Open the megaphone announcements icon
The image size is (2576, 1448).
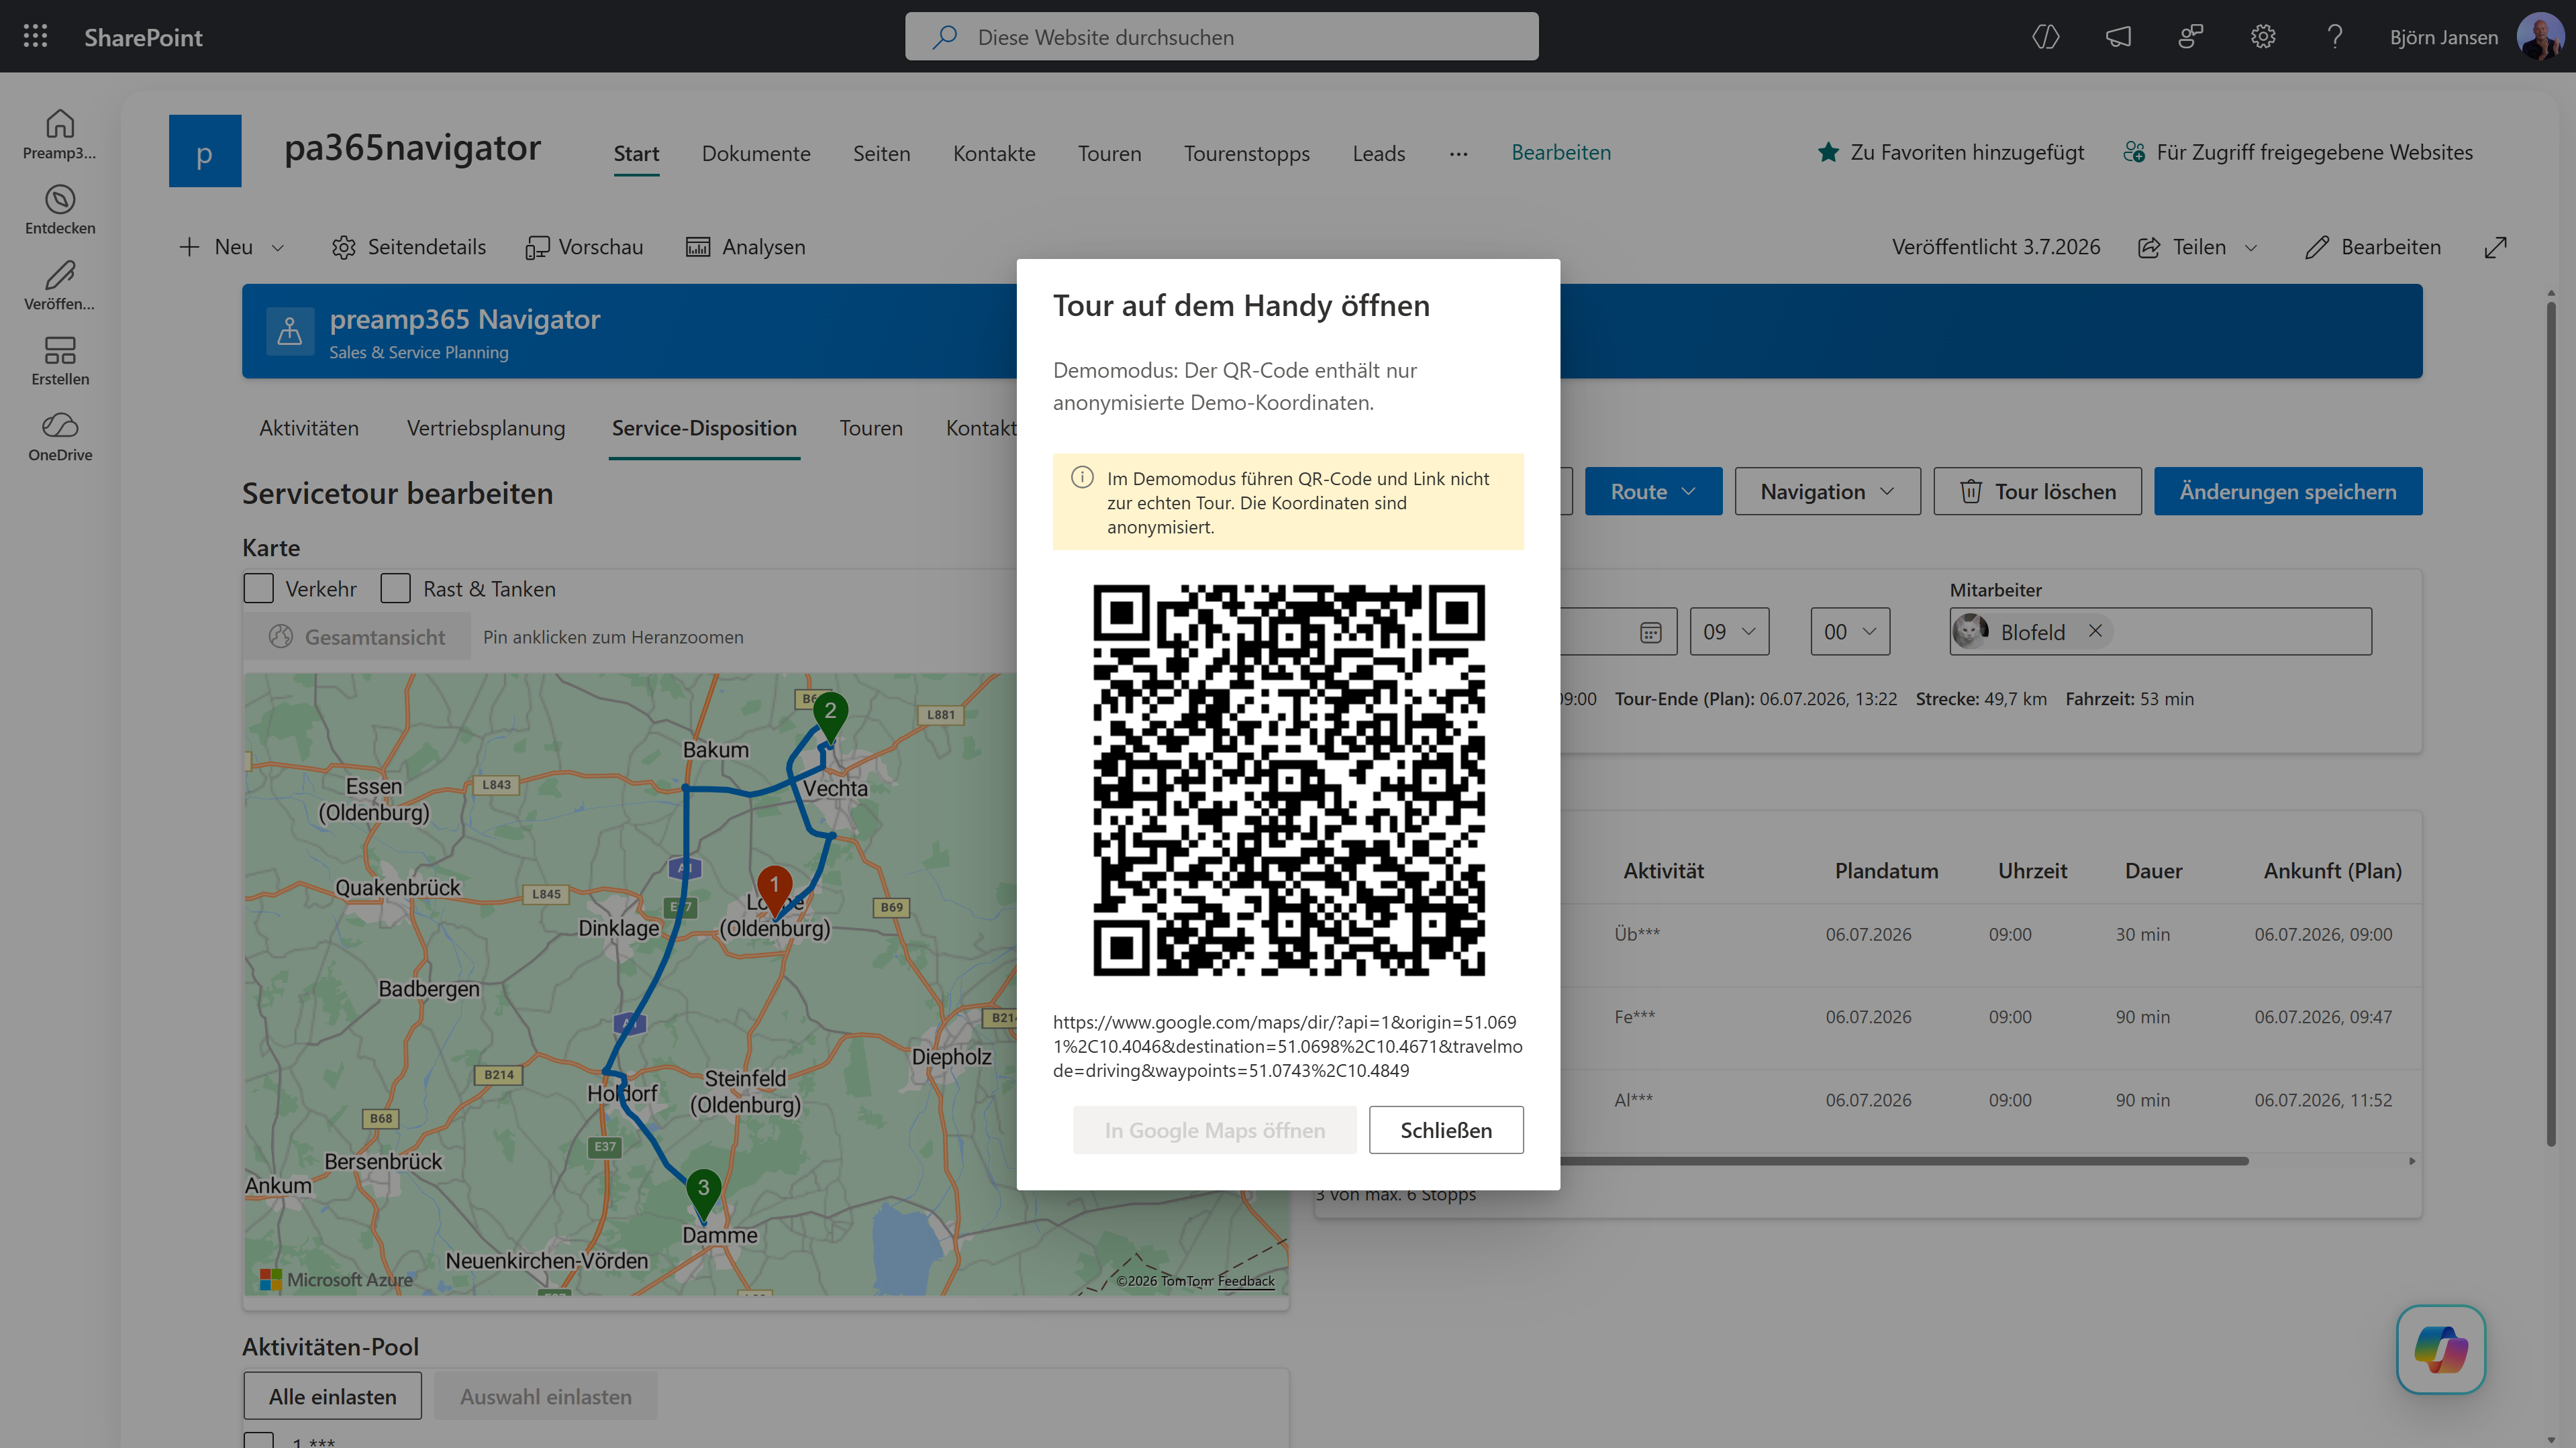[2118, 37]
